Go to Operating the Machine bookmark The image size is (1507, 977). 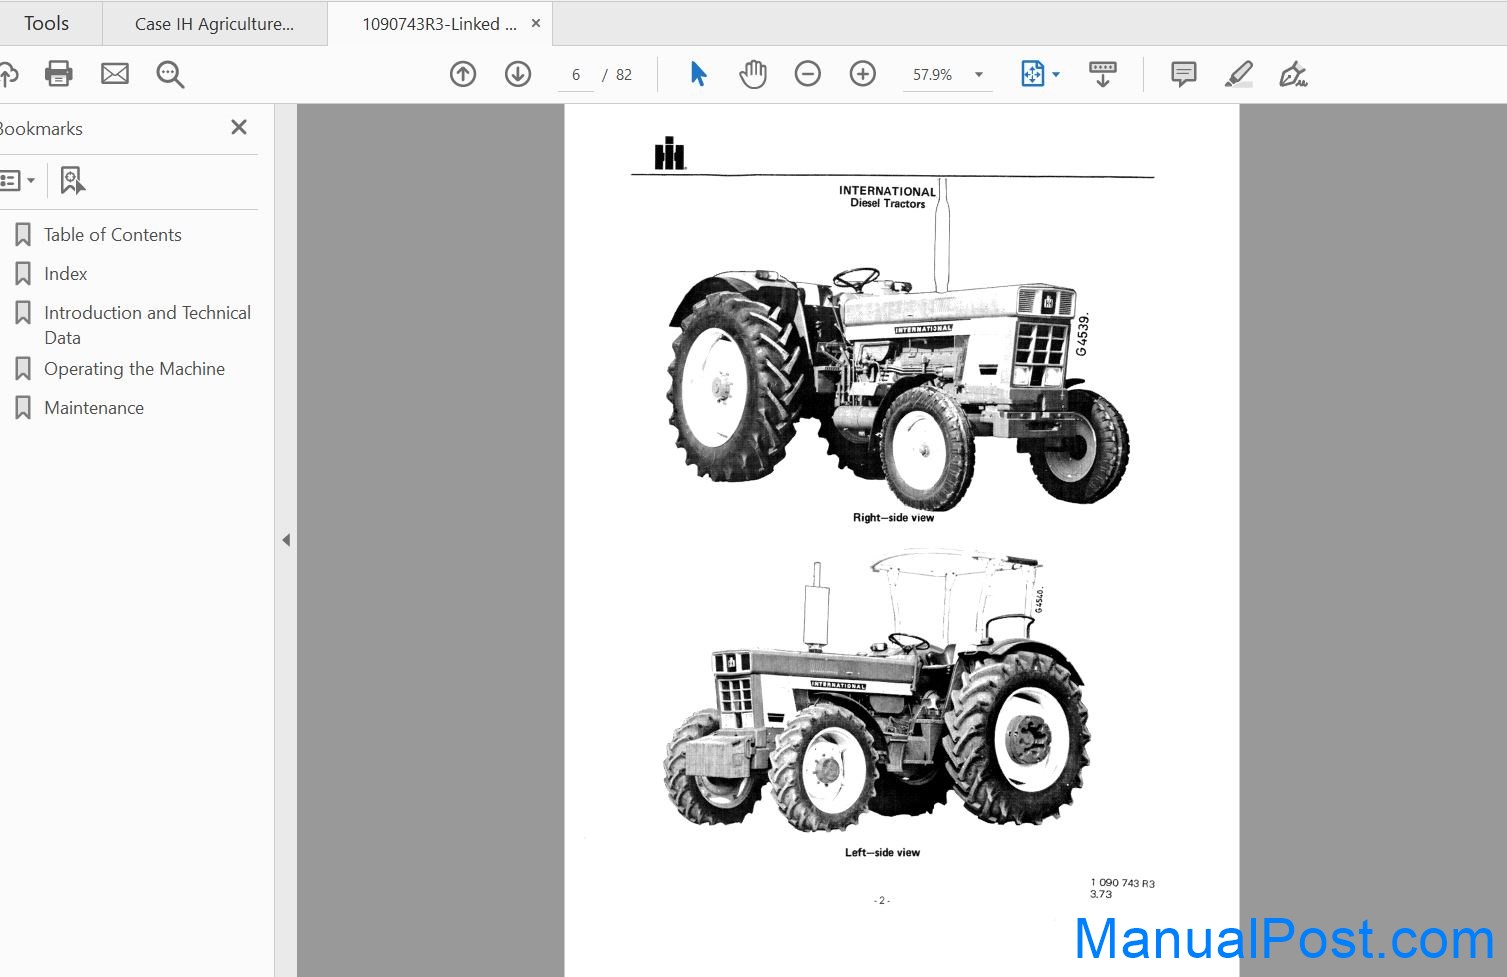click(x=134, y=369)
